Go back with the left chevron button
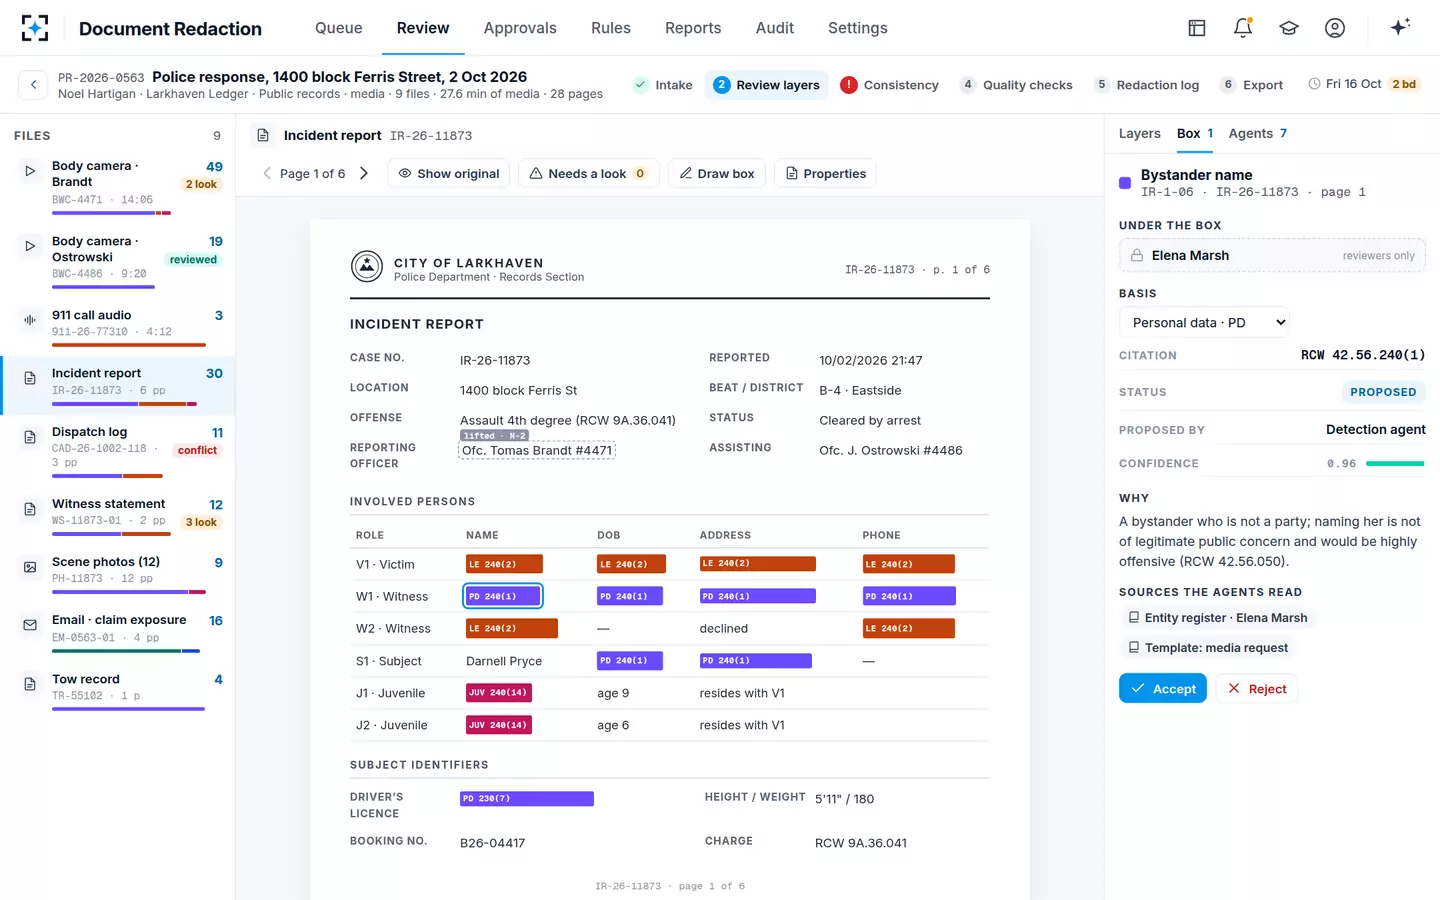The width and height of the screenshot is (1440, 900). coord(33,85)
